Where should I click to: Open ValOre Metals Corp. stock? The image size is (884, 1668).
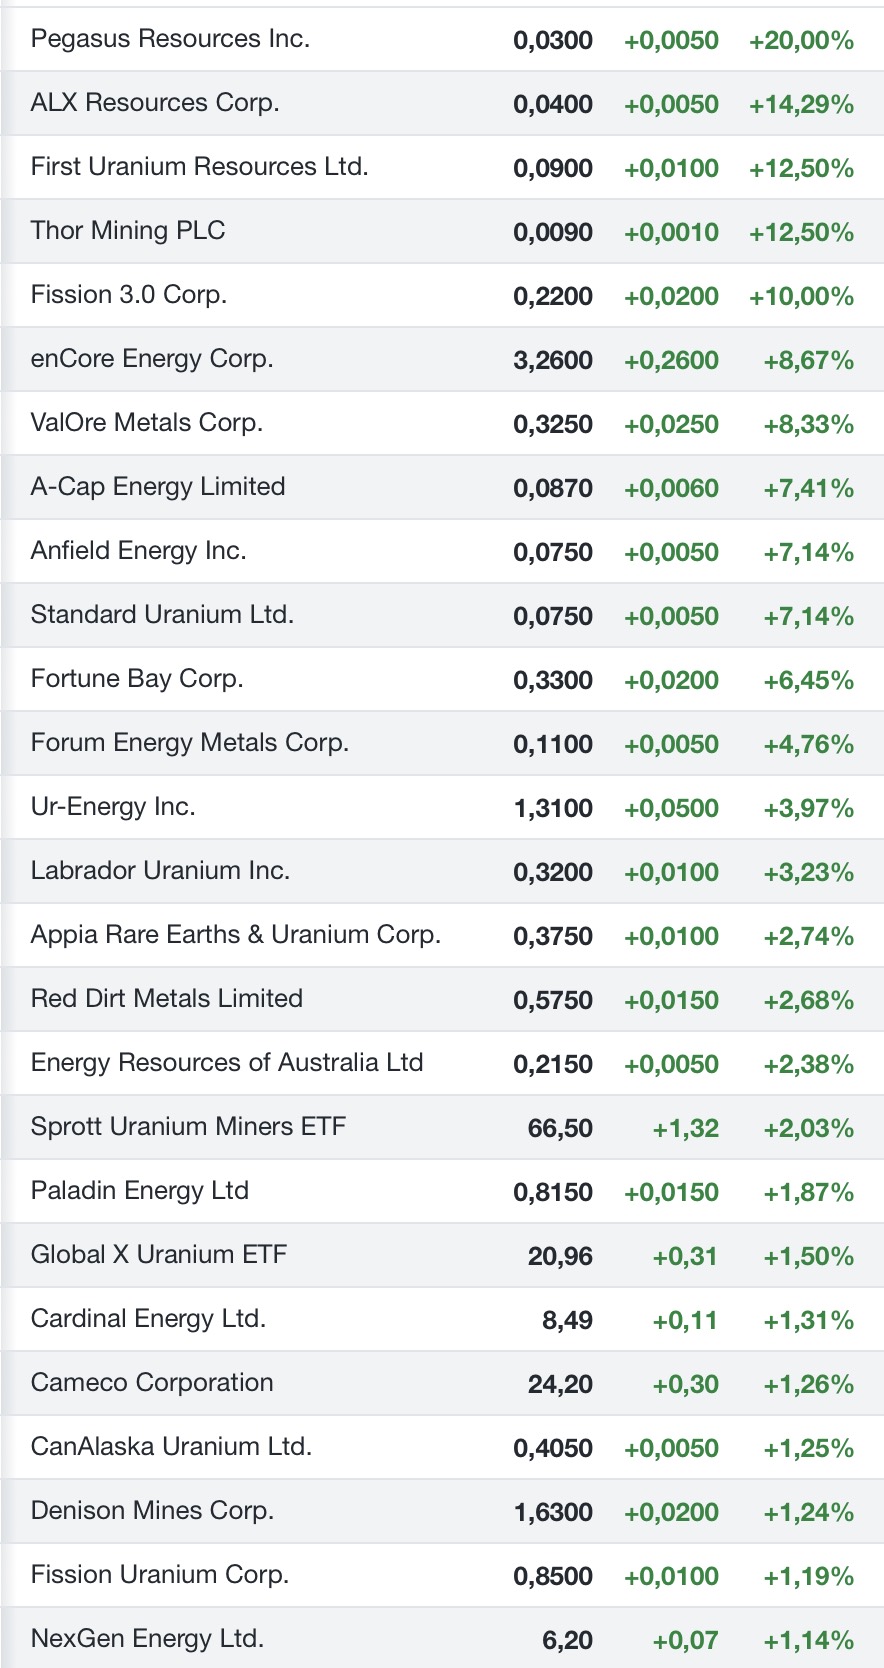point(147,423)
